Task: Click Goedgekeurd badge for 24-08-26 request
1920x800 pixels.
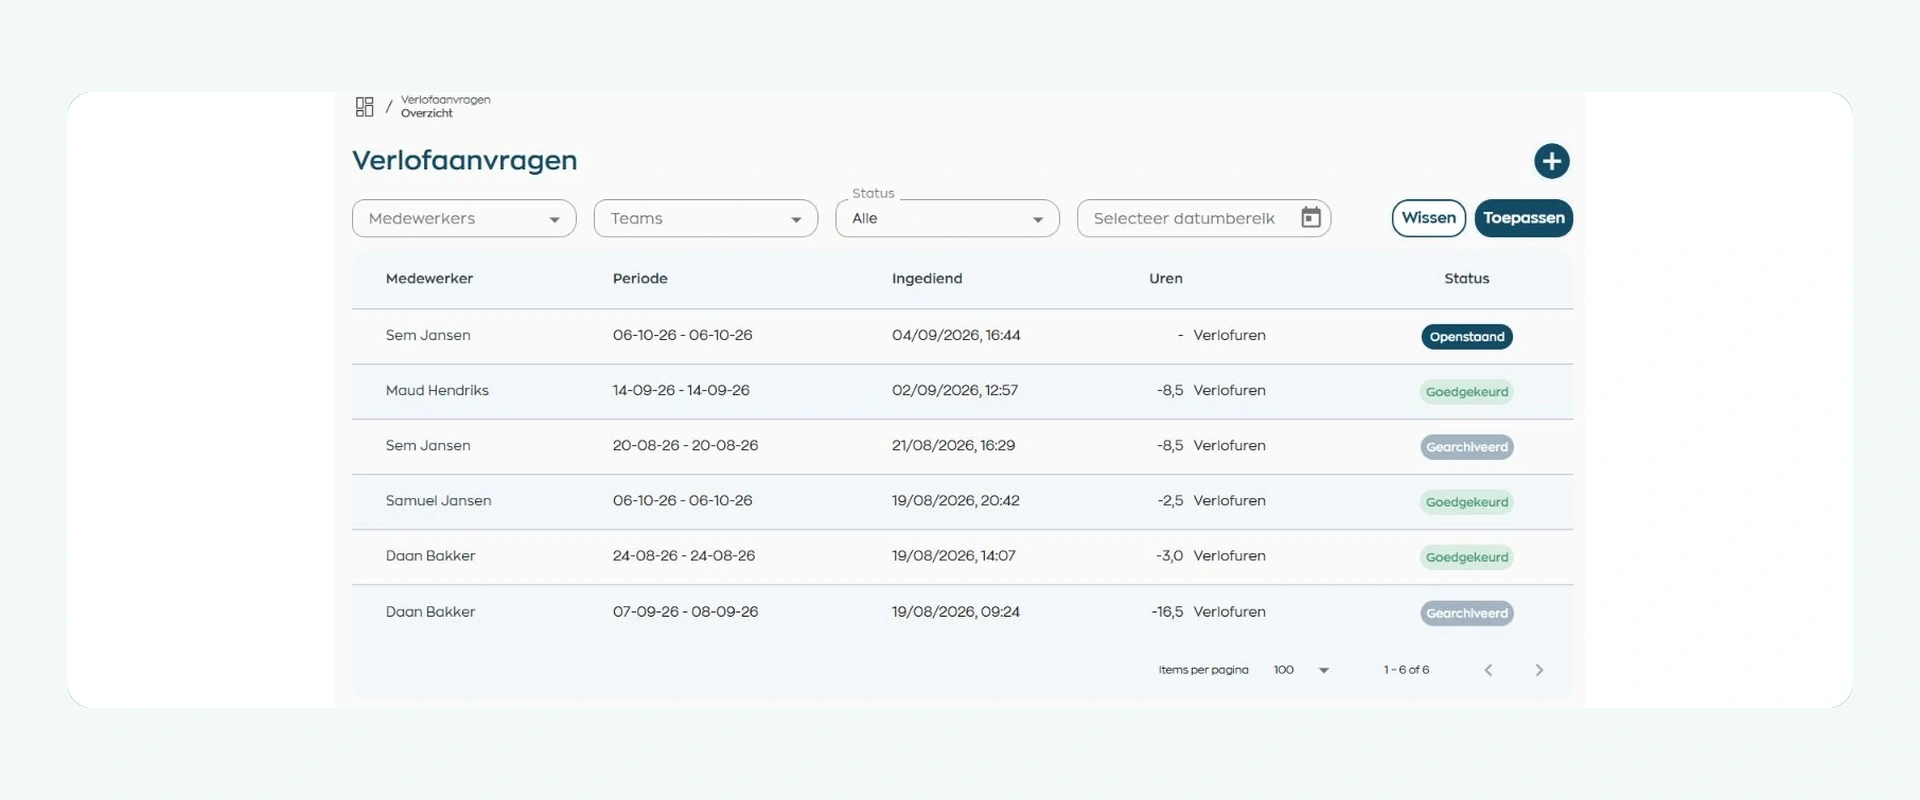Action: (1466, 557)
